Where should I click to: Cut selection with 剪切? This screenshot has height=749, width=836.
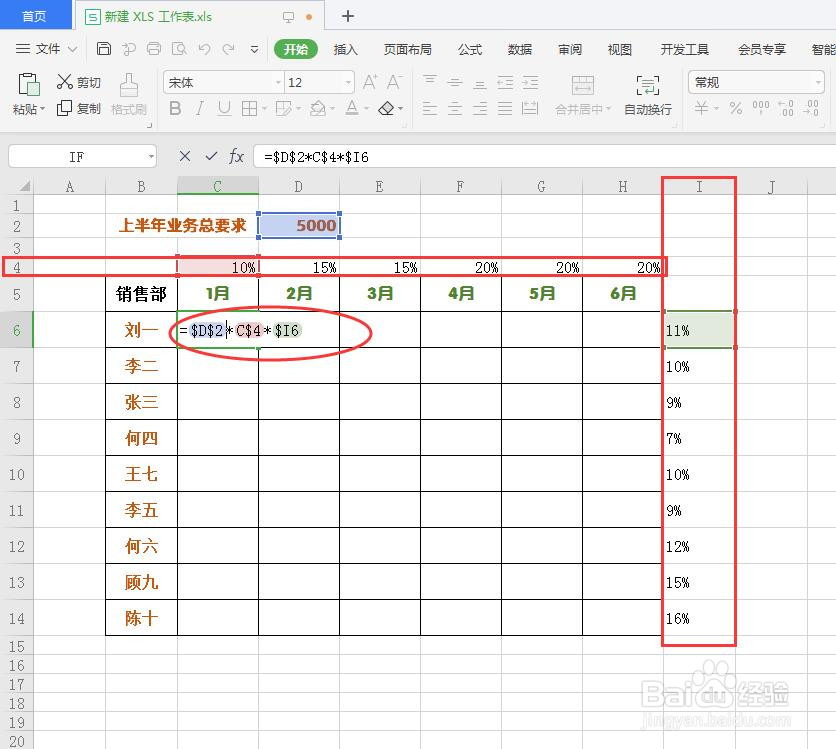pyautogui.click(x=78, y=82)
